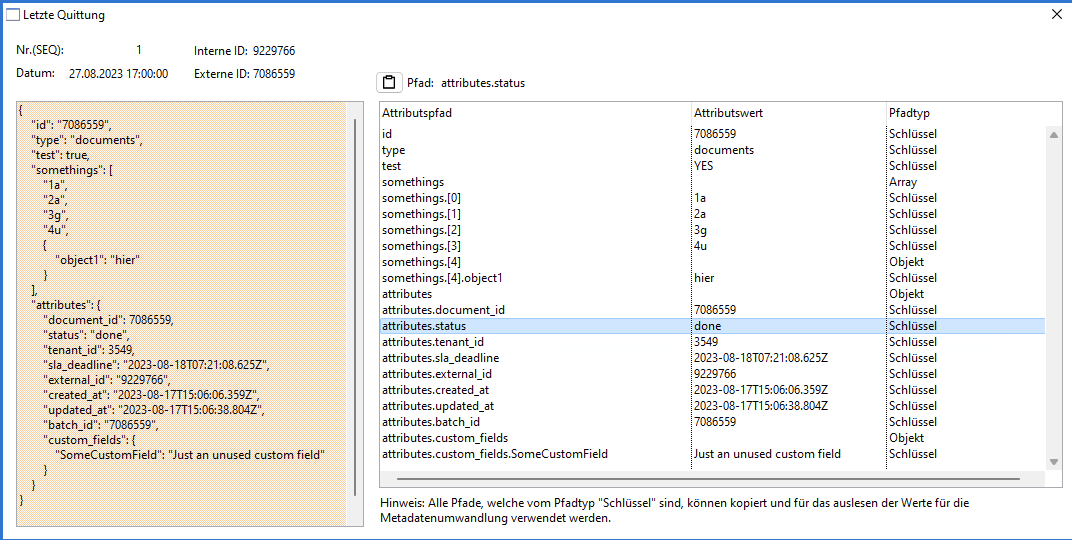Screen dimensions: 1072x540
Task: Click the clipboard copy path icon
Action: pyautogui.click(x=389, y=83)
